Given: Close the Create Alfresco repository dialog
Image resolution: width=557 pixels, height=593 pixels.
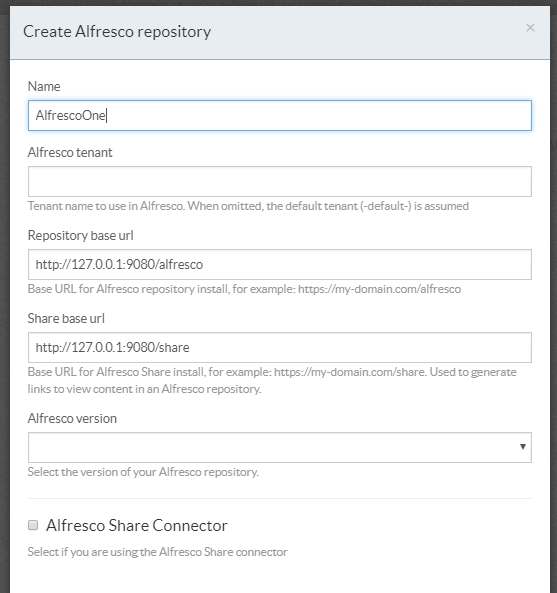Looking at the screenshot, I should pyautogui.click(x=530, y=28).
